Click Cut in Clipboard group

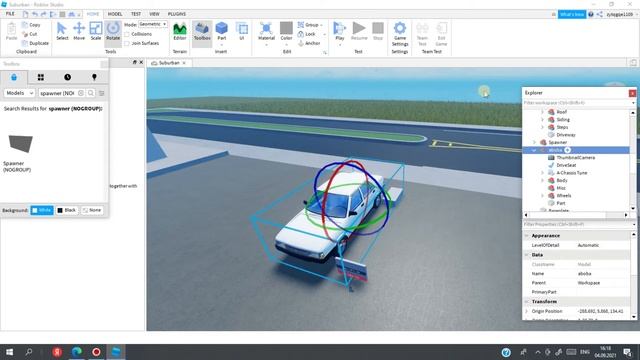click(30, 34)
